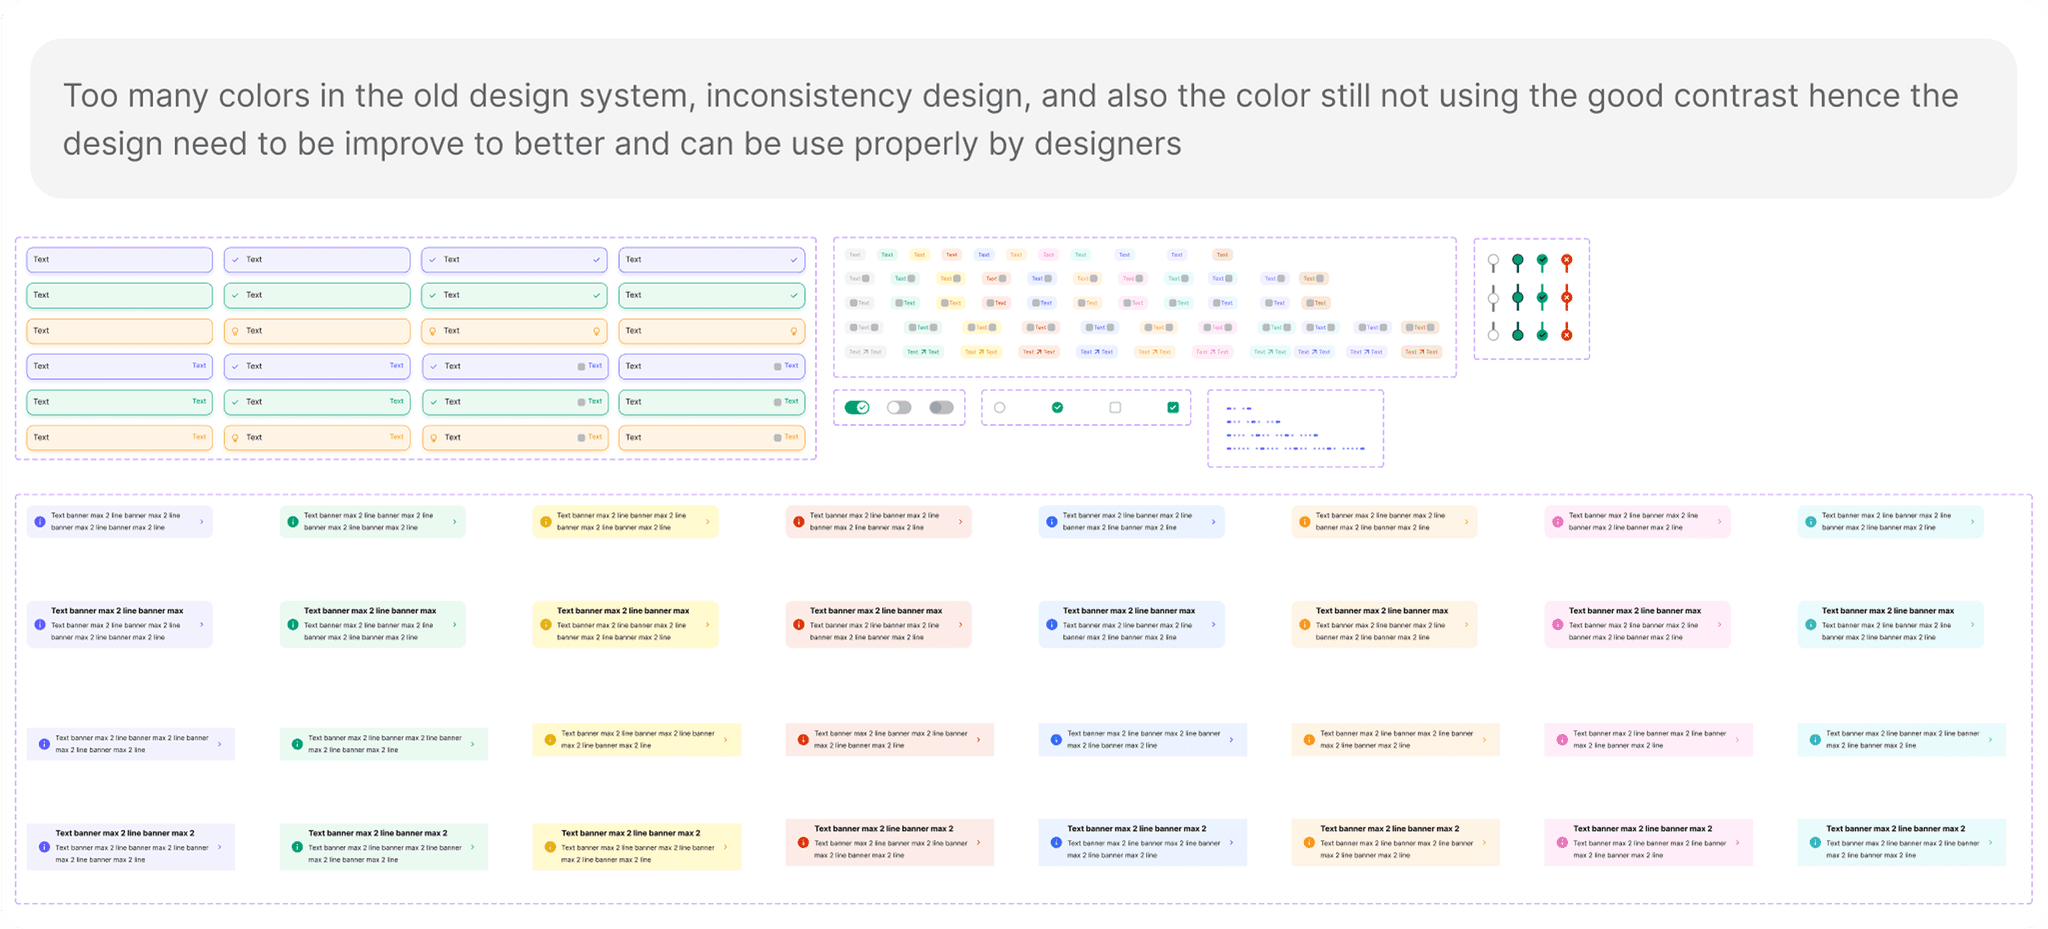
Task: Click the lightbulb icon in the last column's first orange field
Action: pyautogui.click(x=794, y=331)
